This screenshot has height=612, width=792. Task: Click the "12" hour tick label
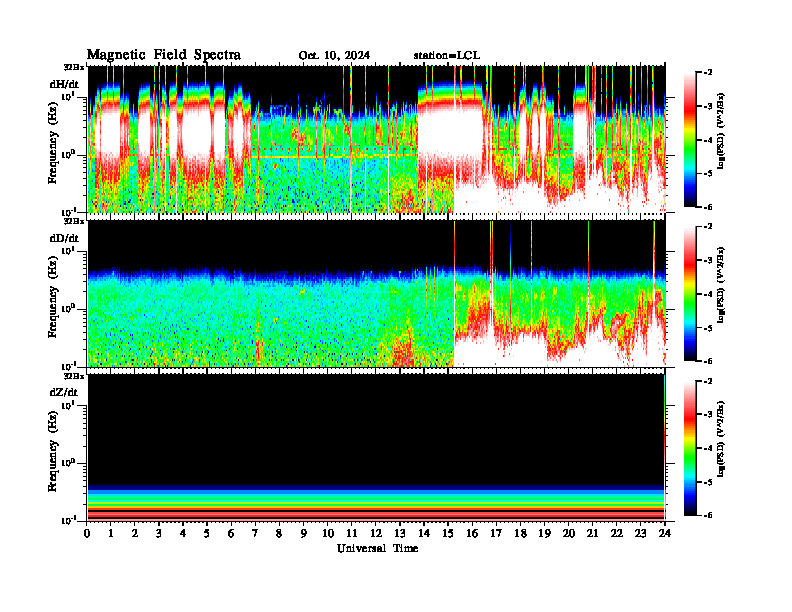click(376, 534)
